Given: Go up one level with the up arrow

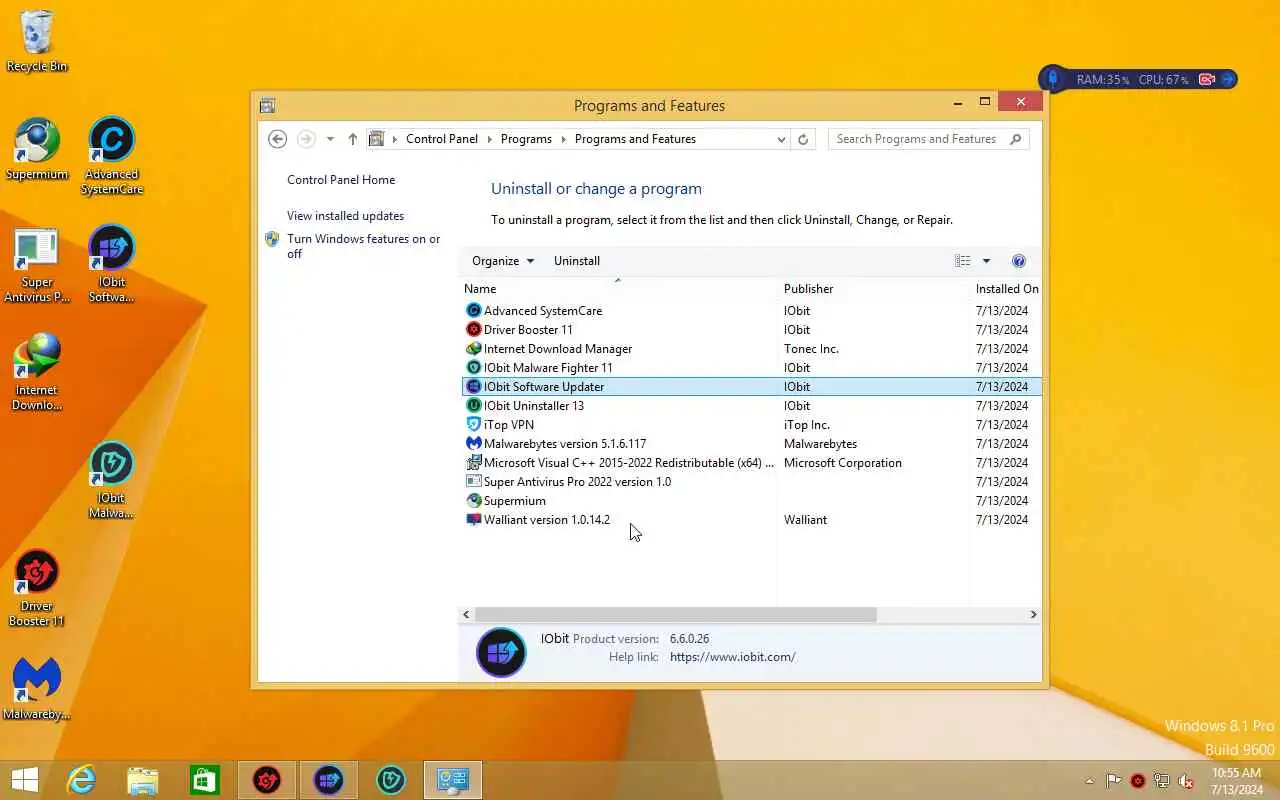Looking at the screenshot, I should pos(352,139).
